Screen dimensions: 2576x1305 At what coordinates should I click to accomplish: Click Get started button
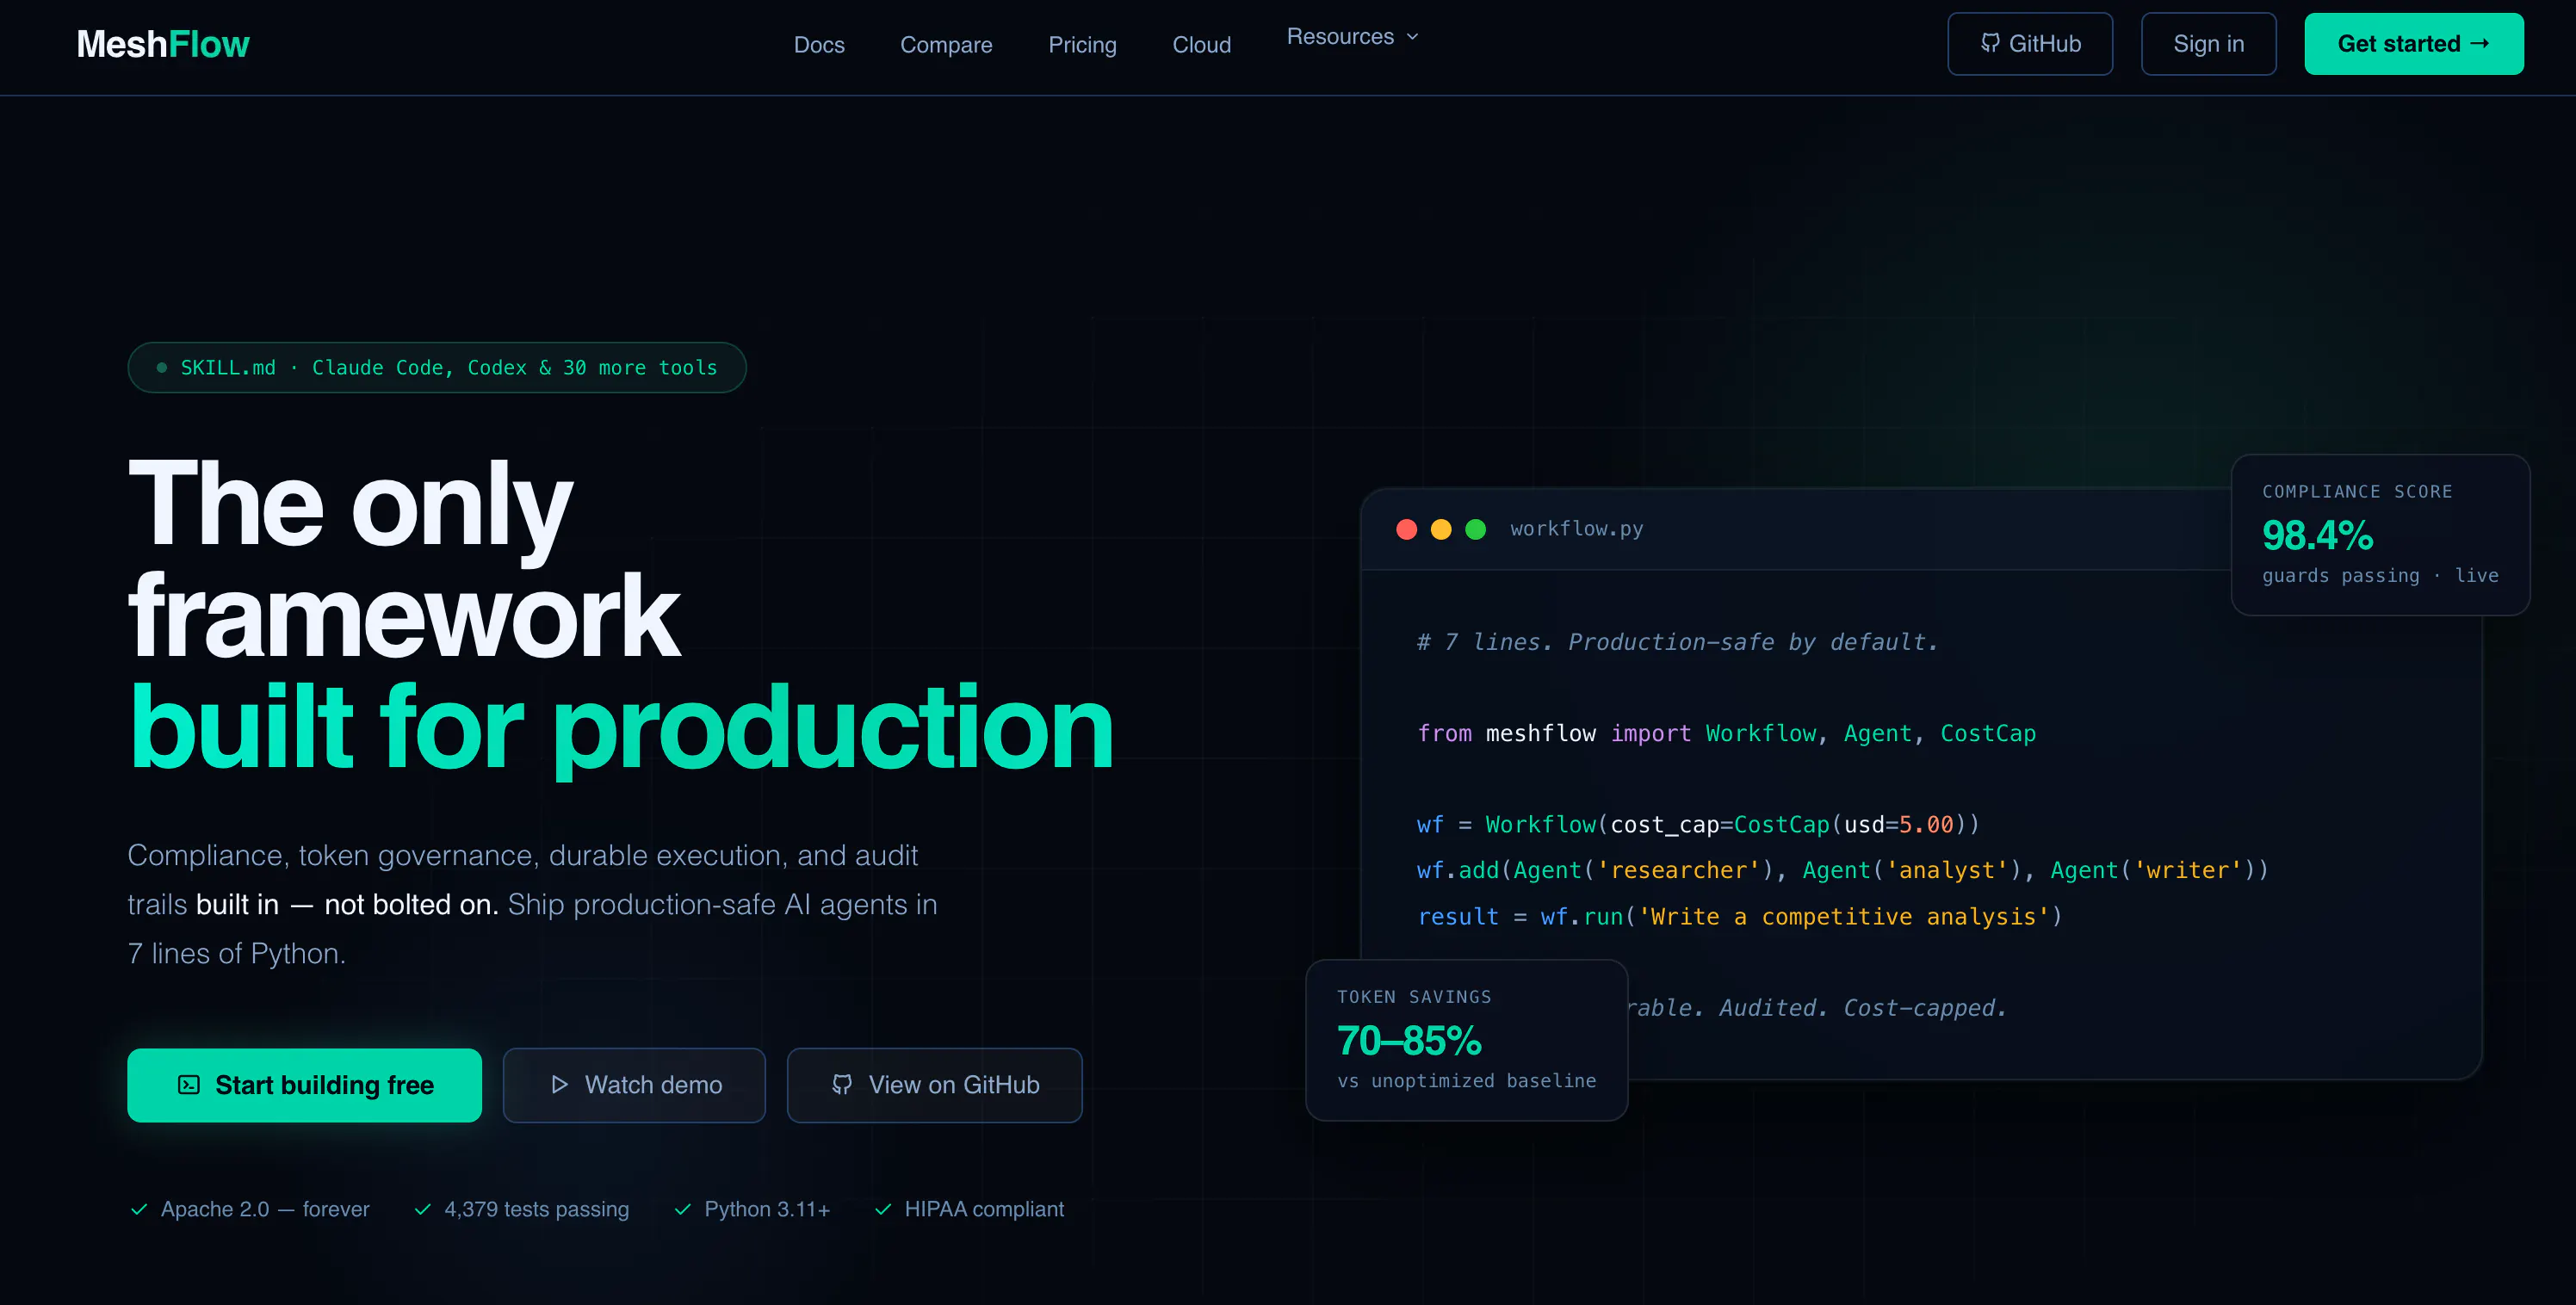pyautogui.click(x=2414, y=44)
